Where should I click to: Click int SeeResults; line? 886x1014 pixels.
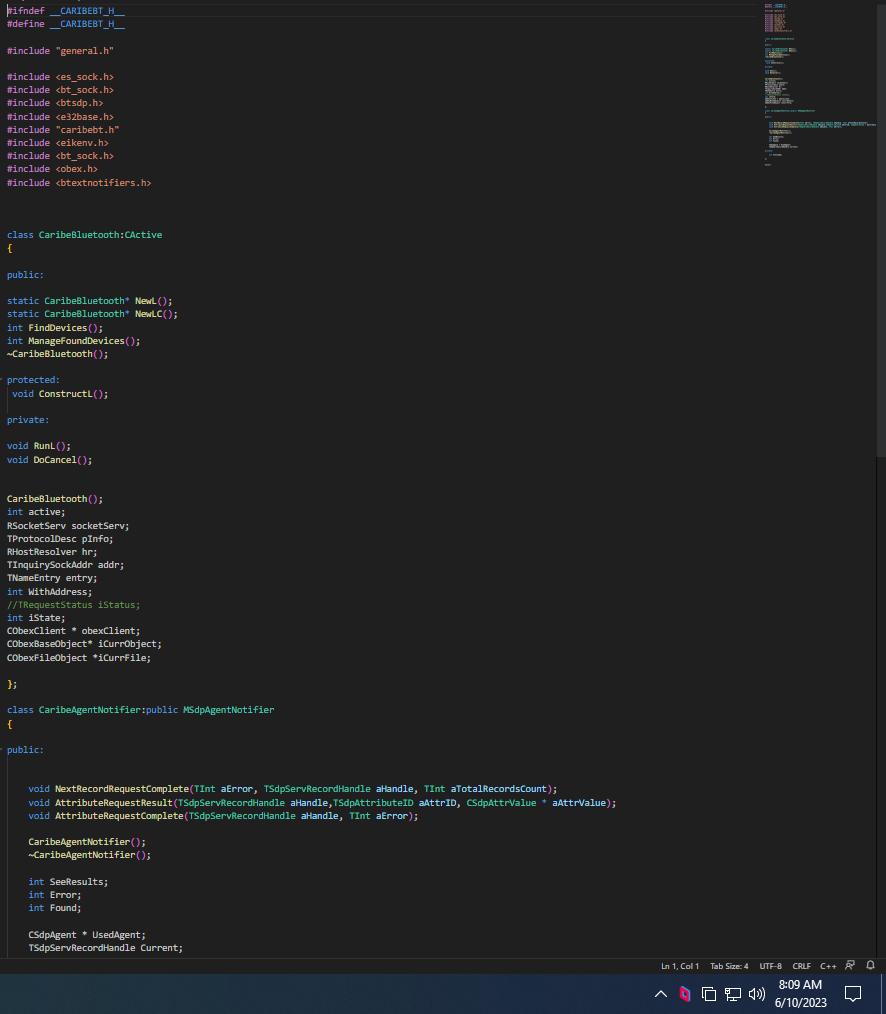point(68,881)
